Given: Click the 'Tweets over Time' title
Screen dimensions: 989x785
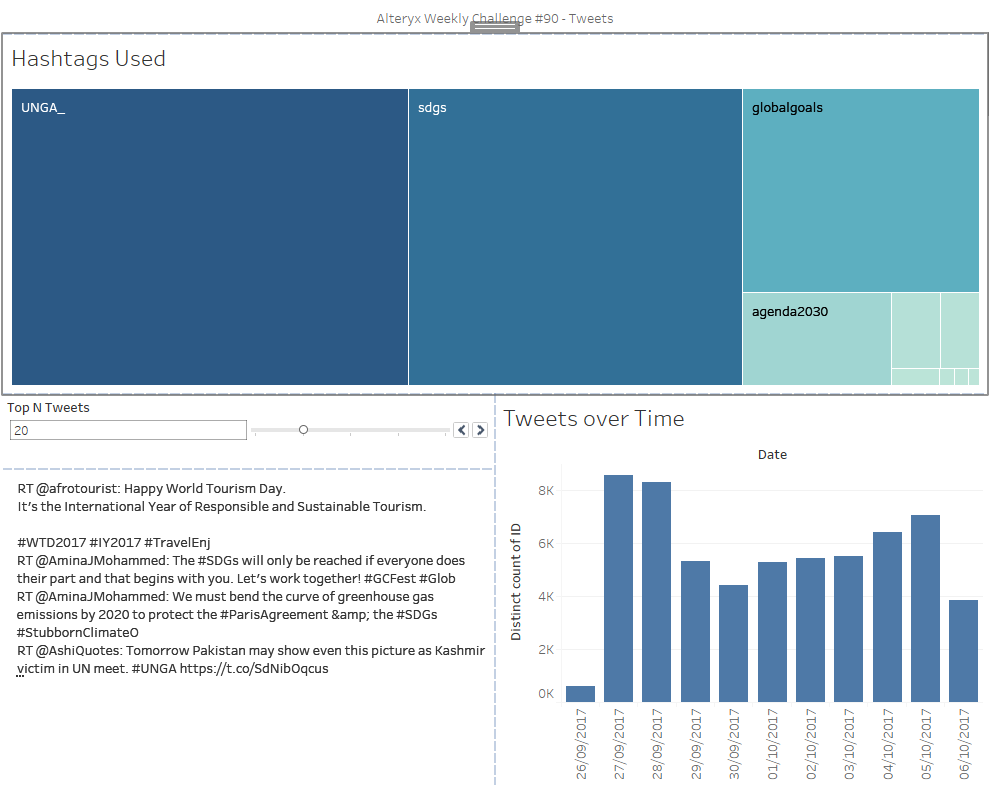Looking at the screenshot, I should coord(594,419).
